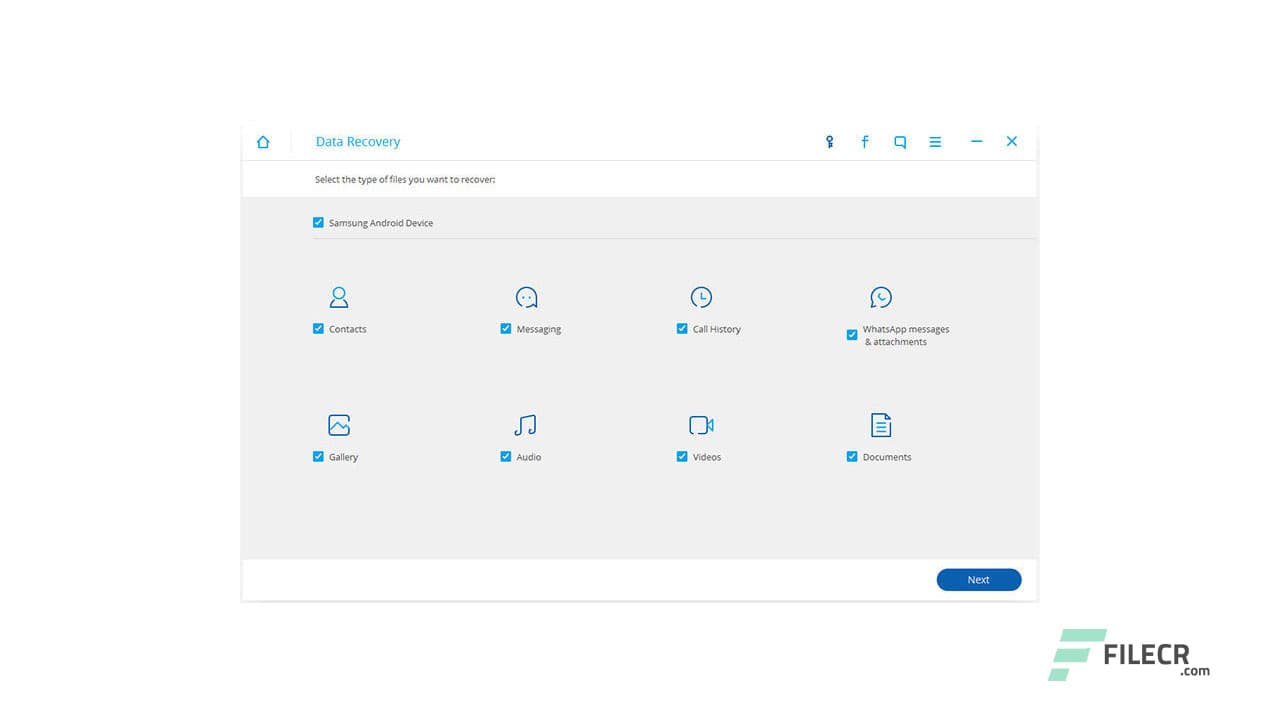Toggle the WhatsApp messages & attachments checkbox
This screenshot has width=1280, height=720.
851,334
